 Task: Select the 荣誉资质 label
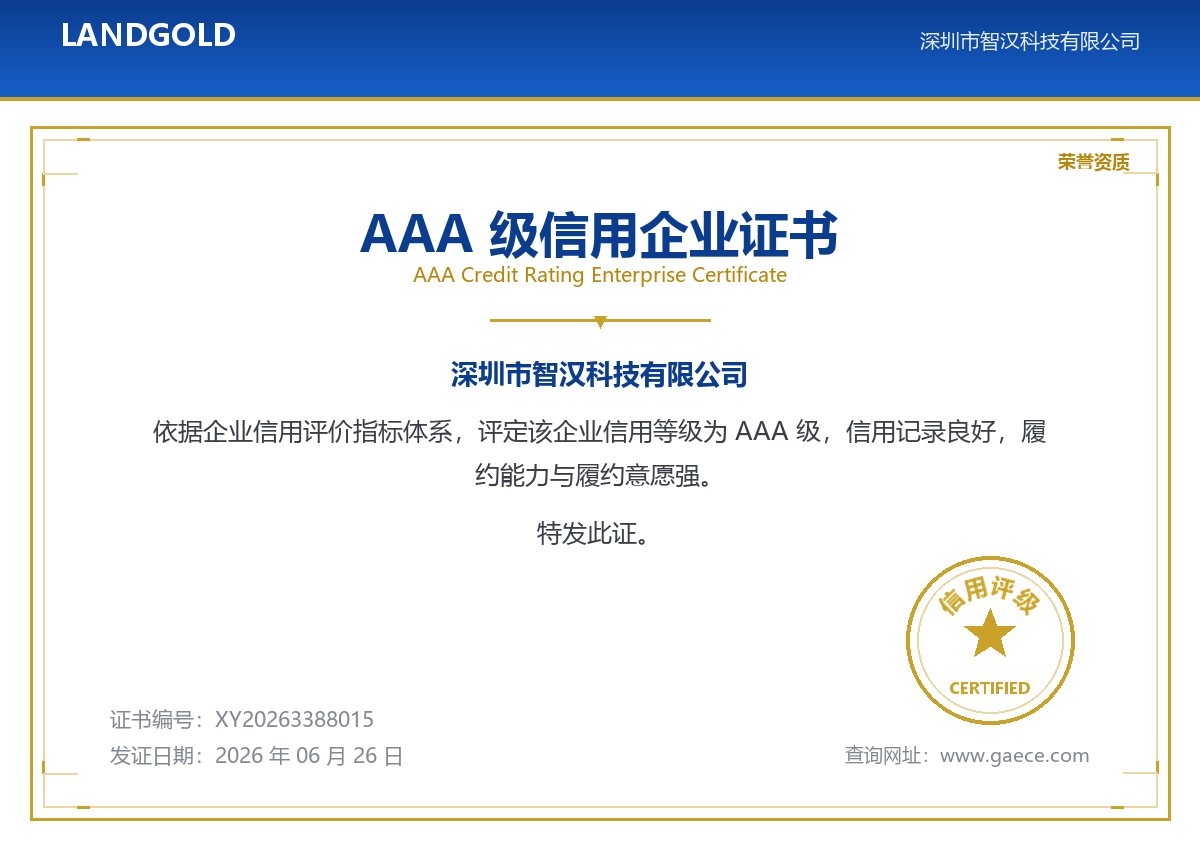coord(1093,162)
